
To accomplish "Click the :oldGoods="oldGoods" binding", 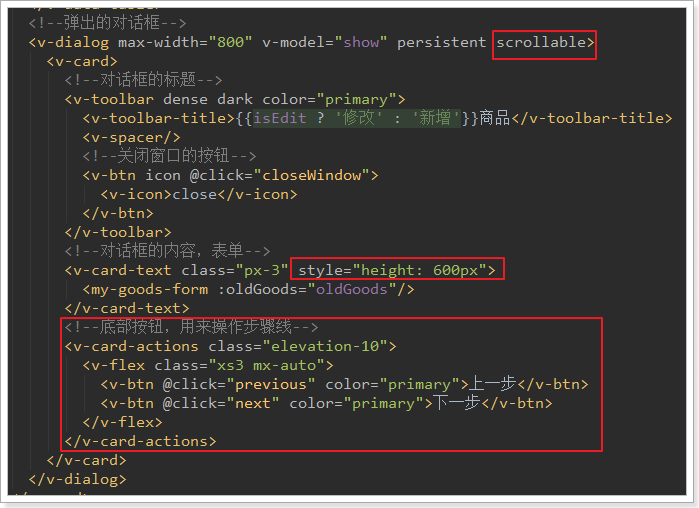I will (307, 290).
